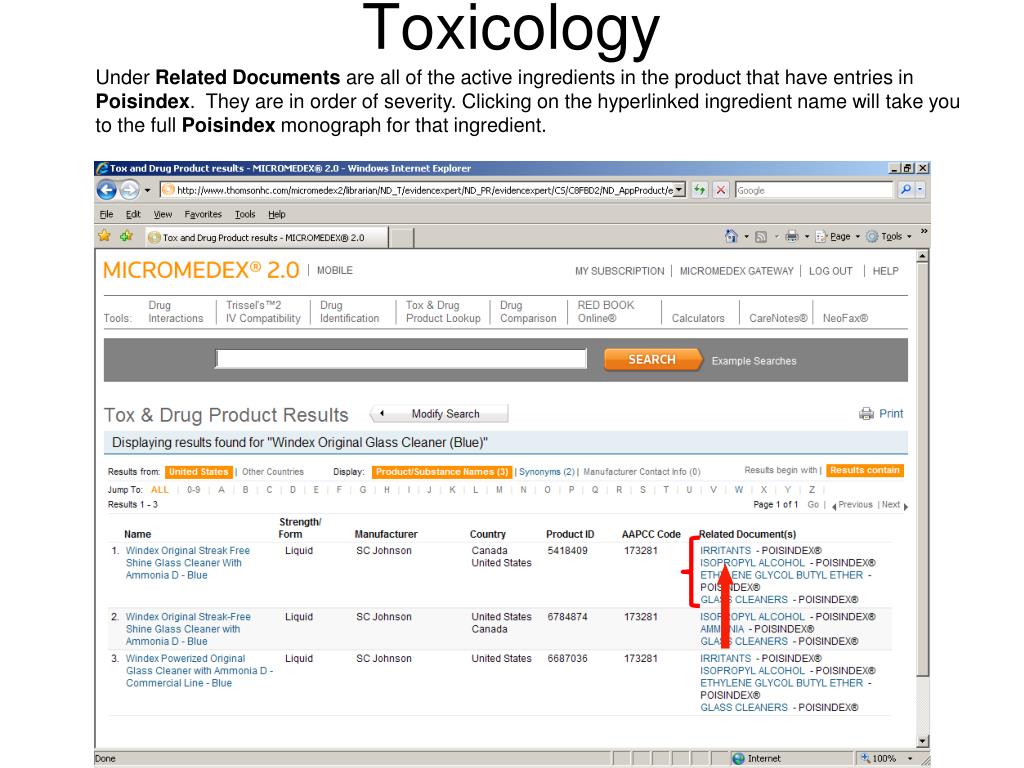
Task: Open the View menu
Action: (x=163, y=214)
